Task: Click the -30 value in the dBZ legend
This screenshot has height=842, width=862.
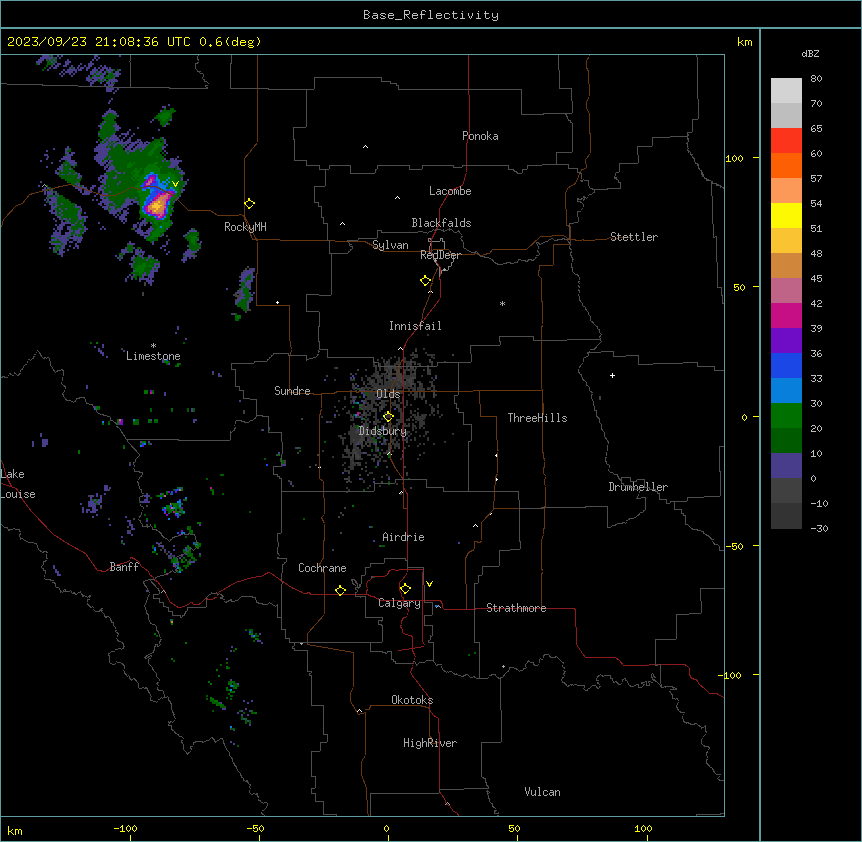Action: [x=819, y=529]
